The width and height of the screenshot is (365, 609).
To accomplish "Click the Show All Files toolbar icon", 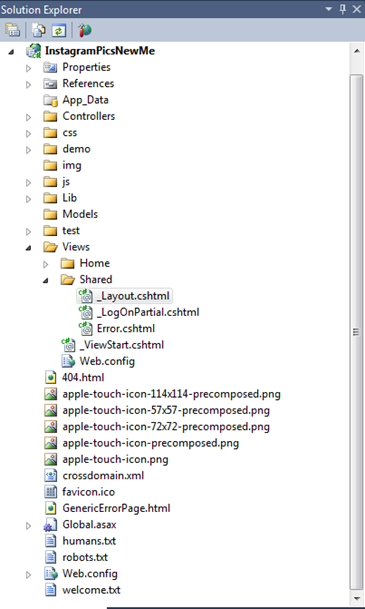I will 38,30.
